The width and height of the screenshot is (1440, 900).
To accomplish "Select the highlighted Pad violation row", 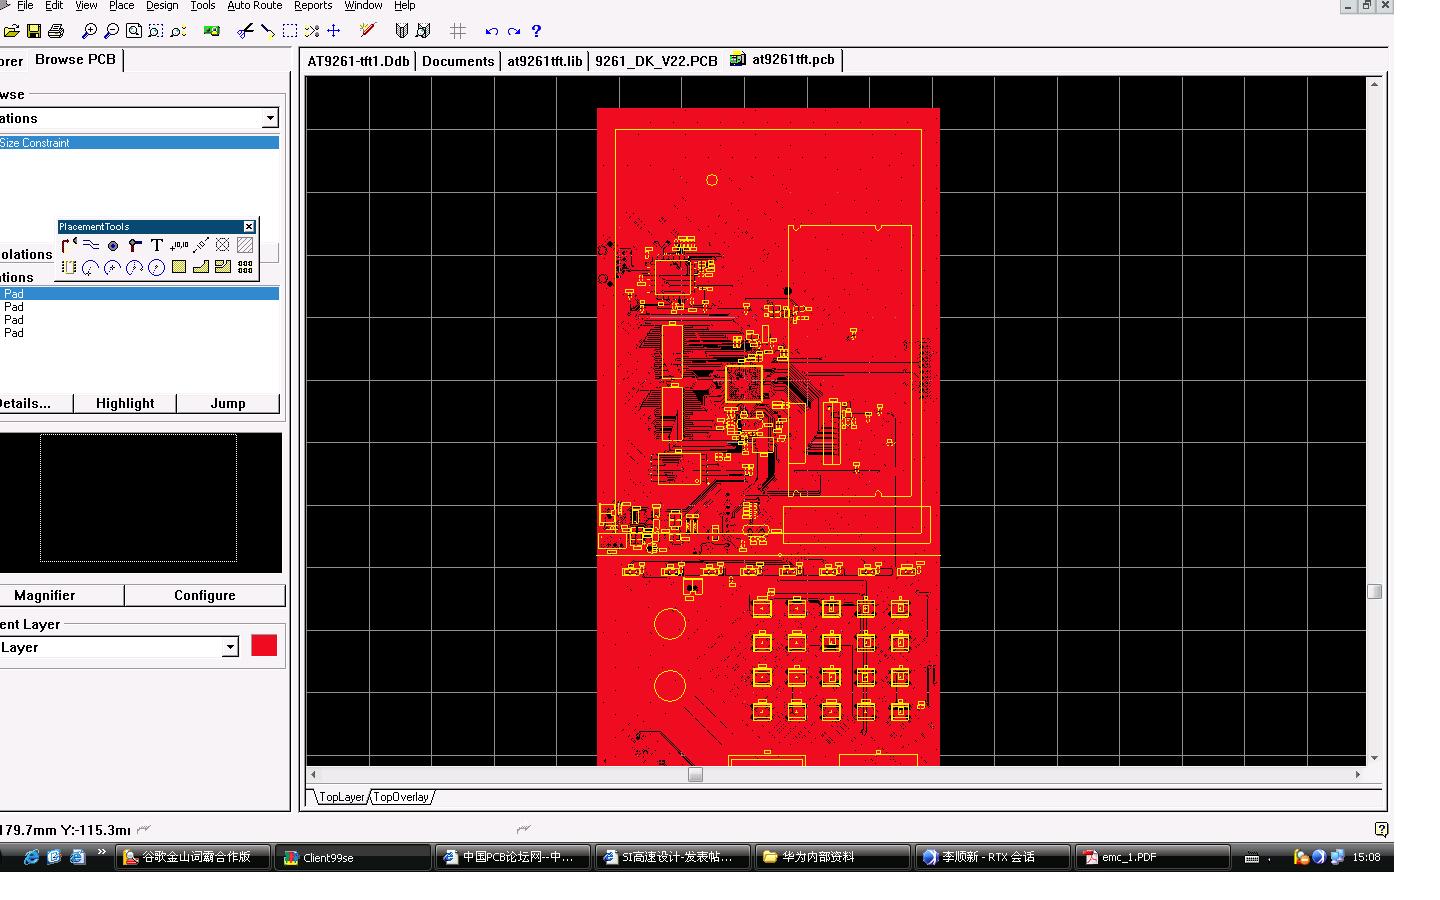I will coord(139,294).
